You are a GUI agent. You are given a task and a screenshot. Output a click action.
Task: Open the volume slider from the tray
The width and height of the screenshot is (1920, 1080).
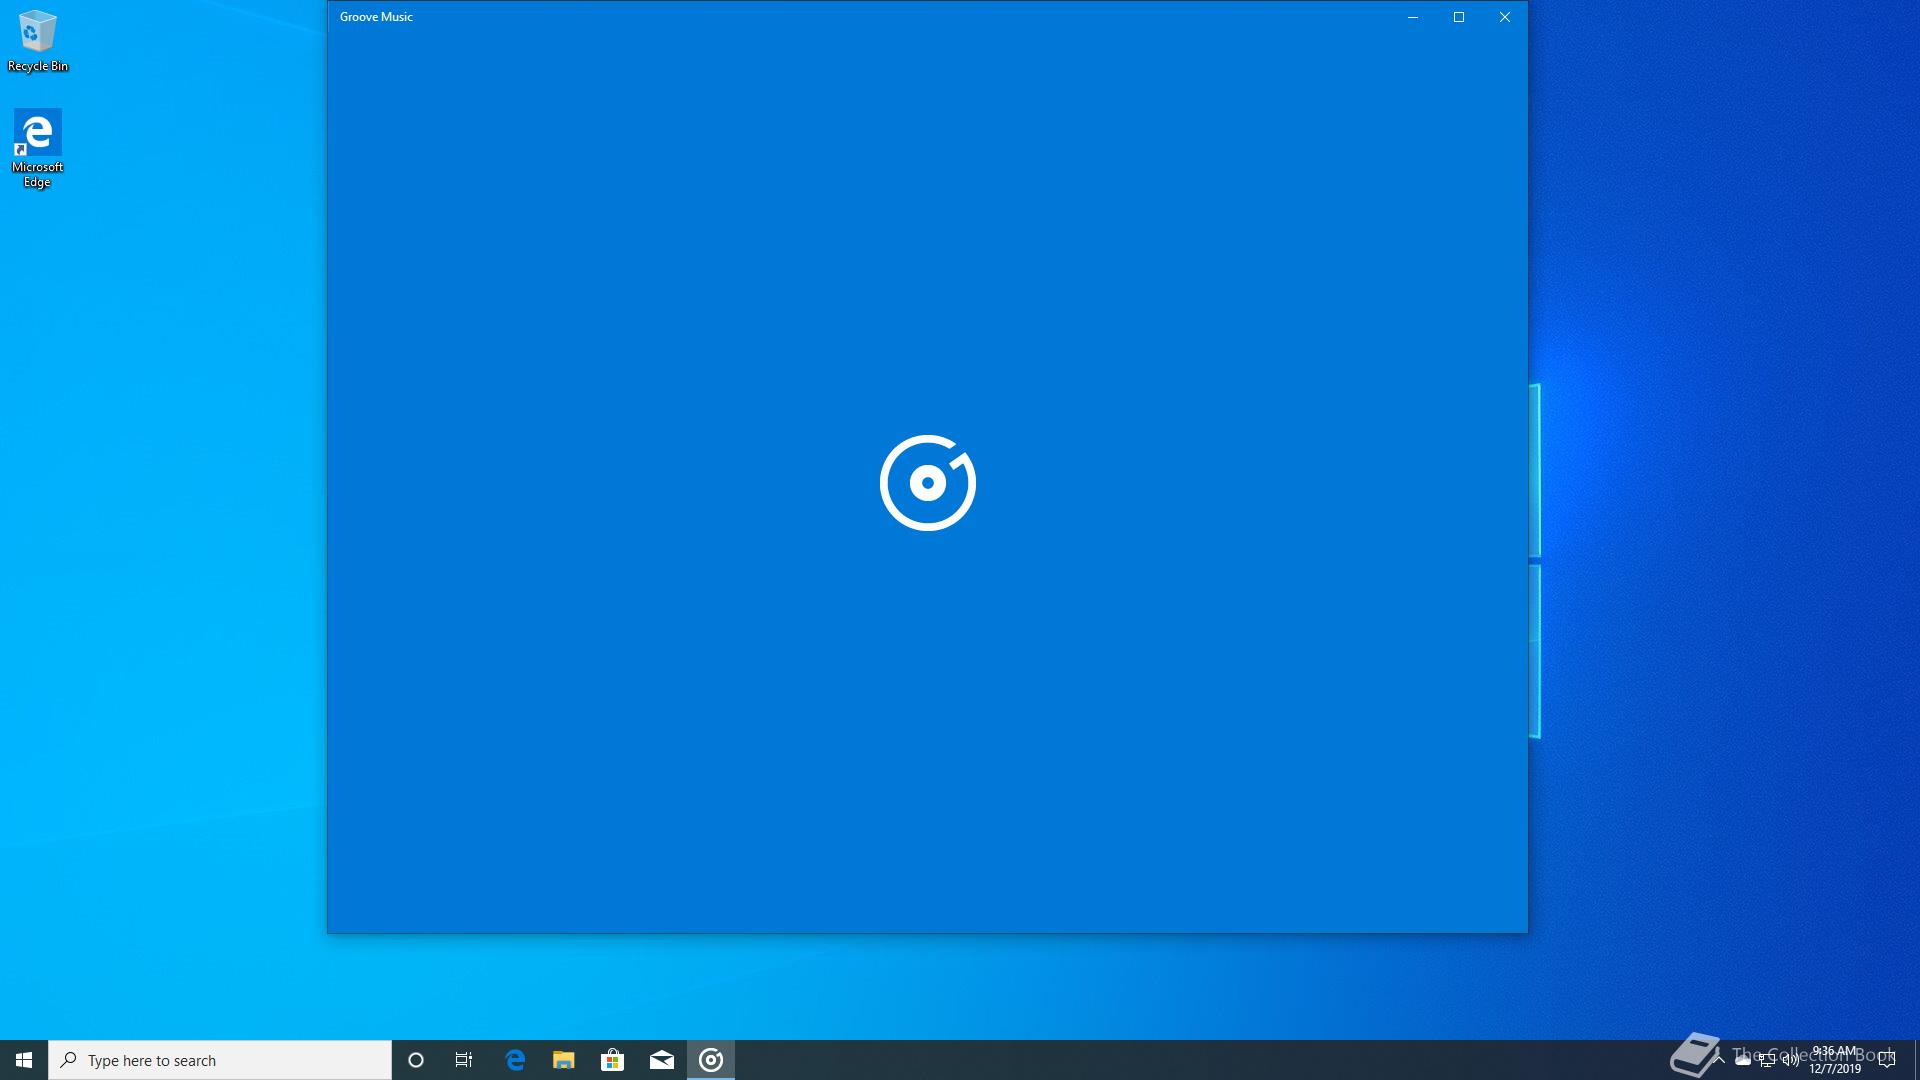(x=1790, y=1060)
